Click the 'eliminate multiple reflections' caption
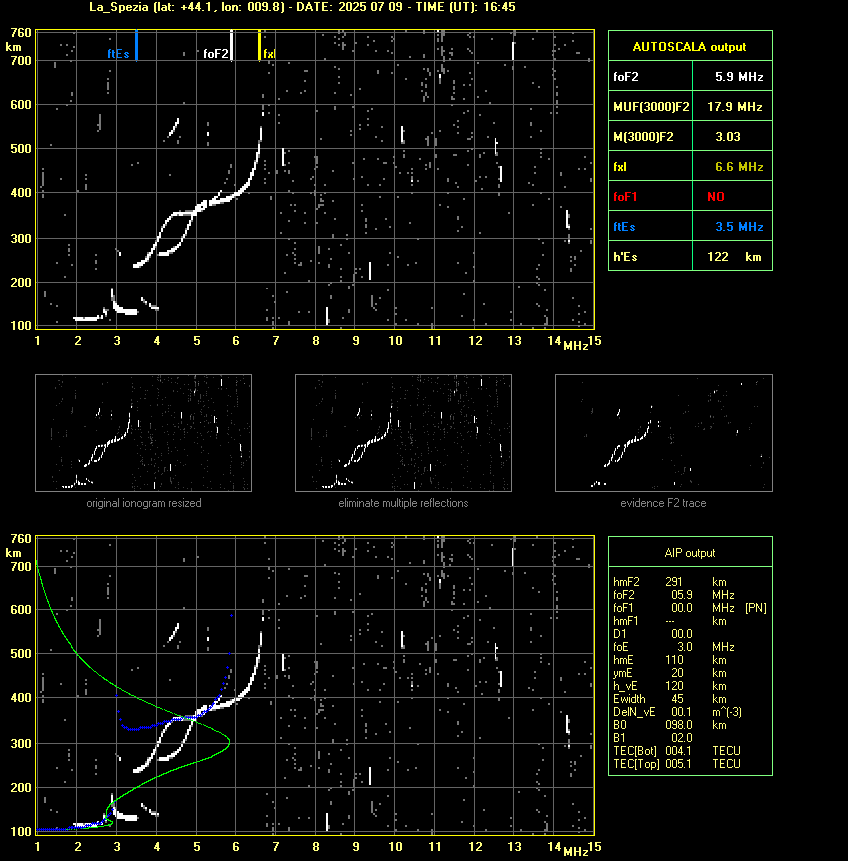Image resolution: width=848 pixels, height=861 pixels. tap(403, 503)
